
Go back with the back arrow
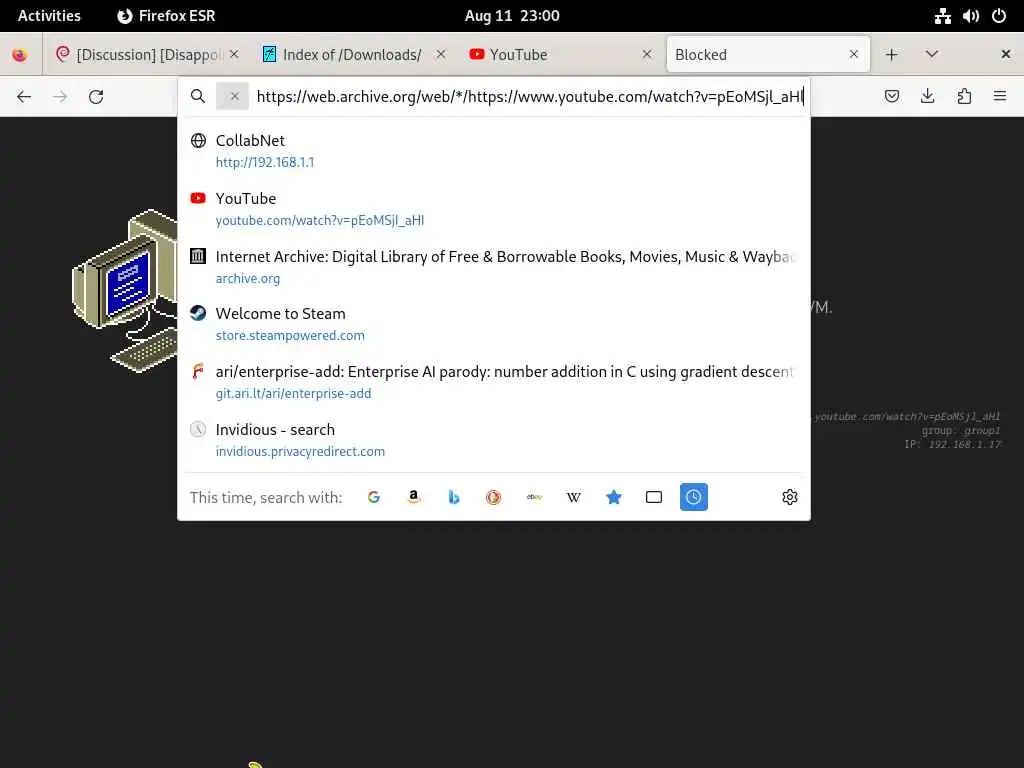point(24,97)
